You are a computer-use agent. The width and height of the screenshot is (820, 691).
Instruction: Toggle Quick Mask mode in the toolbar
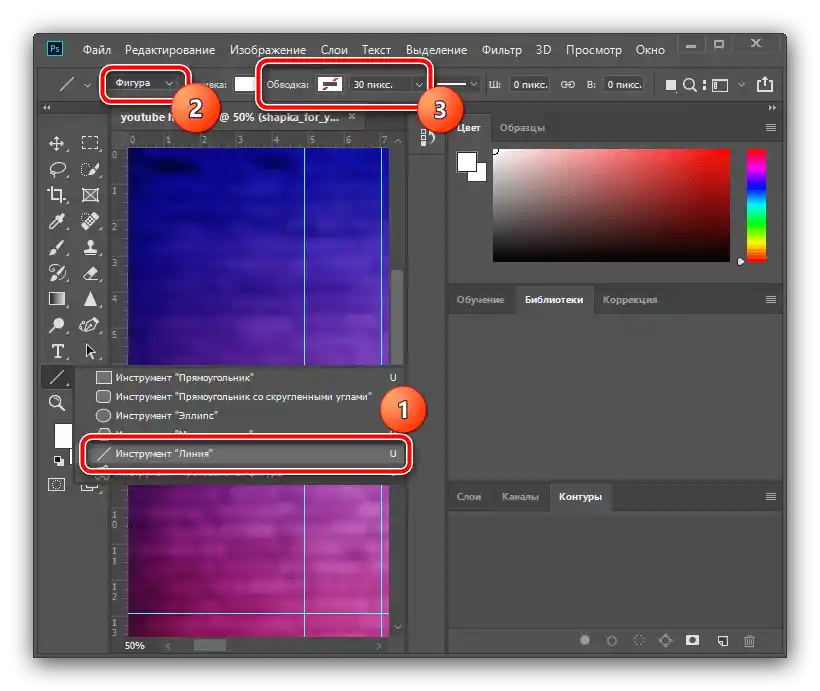(x=58, y=485)
